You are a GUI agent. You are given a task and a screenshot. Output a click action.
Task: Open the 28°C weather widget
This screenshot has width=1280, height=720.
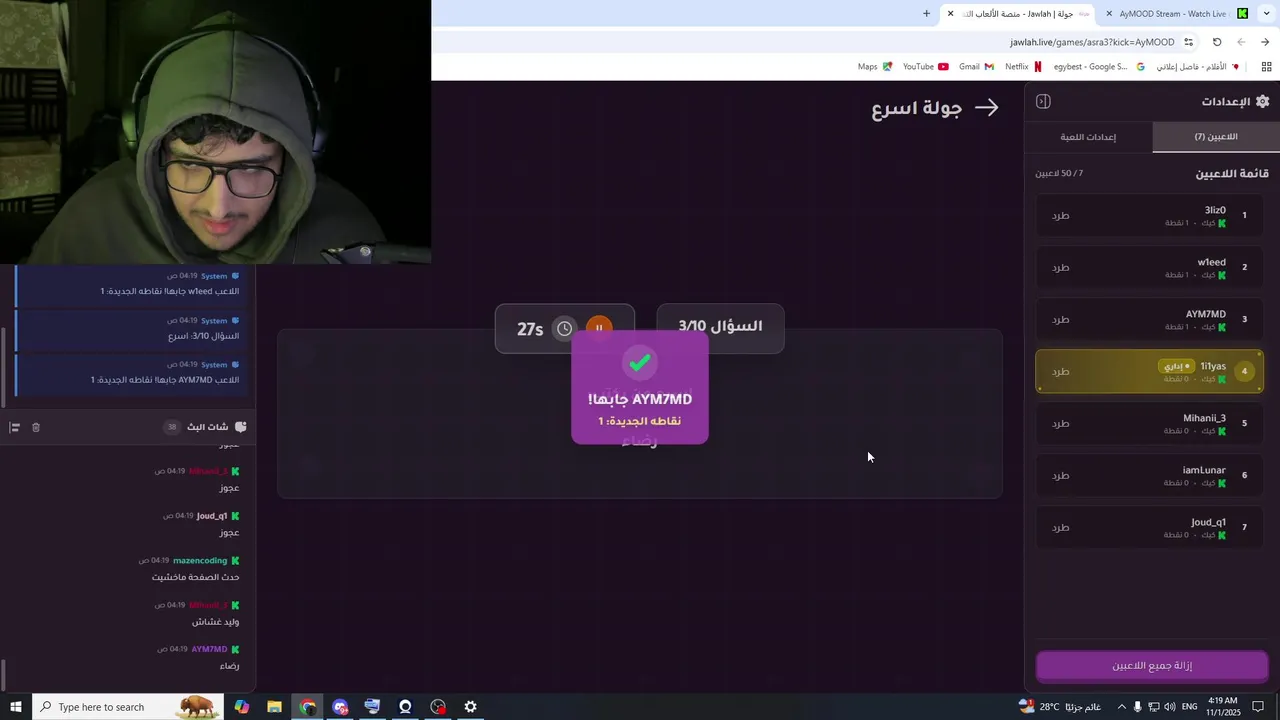pos(1062,707)
